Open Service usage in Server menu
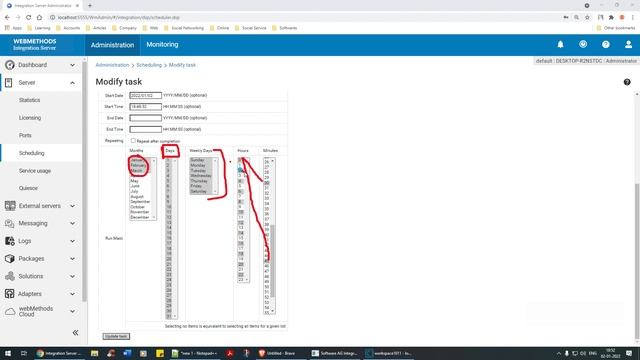The width and height of the screenshot is (640, 360). (x=35, y=171)
